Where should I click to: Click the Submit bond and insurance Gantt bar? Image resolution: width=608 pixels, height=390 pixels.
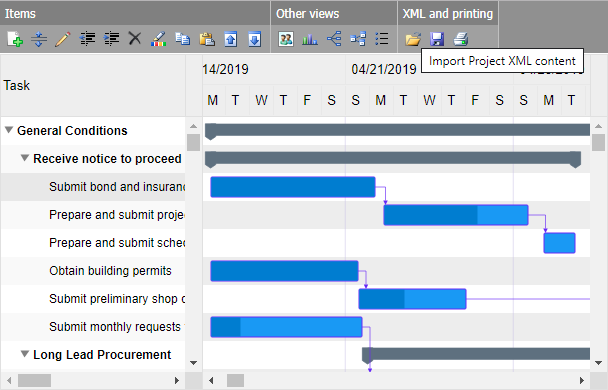tap(293, 187)
